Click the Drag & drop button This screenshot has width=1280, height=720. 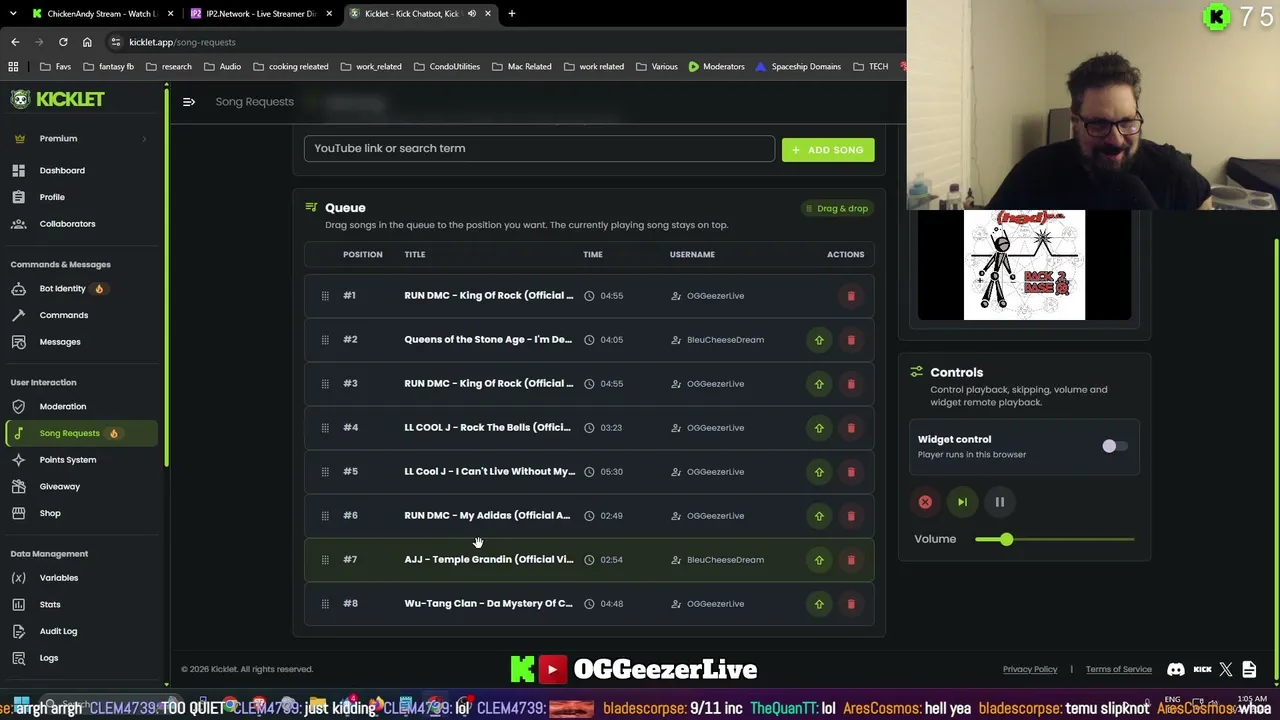tap(836, 209)
